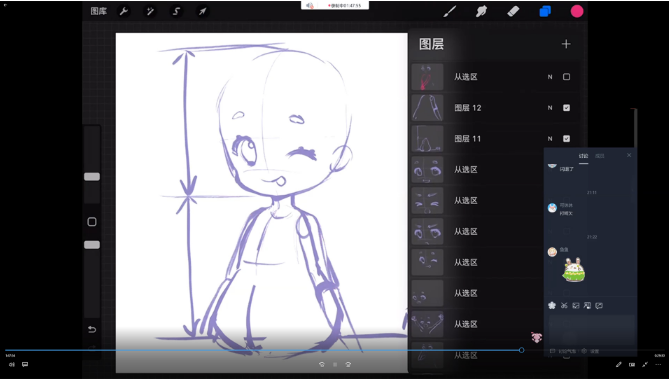Screen dimensions: 669x379
Task: Open the pink color picker circle
Action: pyautogui.click(x=577, y=12)
